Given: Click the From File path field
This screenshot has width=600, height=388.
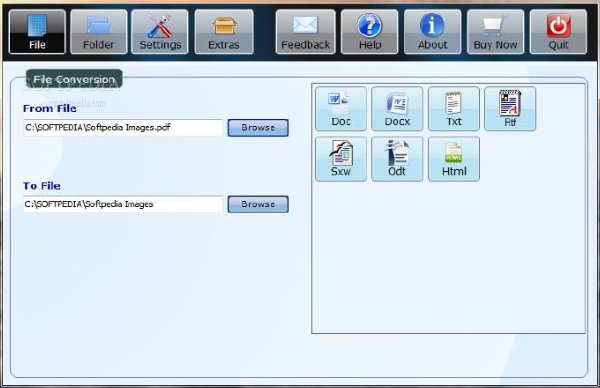Looking at the screenshot, I should 123,127.
